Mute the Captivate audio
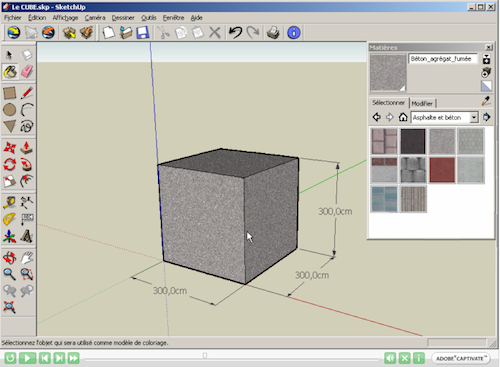This screenshot has height=367, width=500. click(390, 358)
